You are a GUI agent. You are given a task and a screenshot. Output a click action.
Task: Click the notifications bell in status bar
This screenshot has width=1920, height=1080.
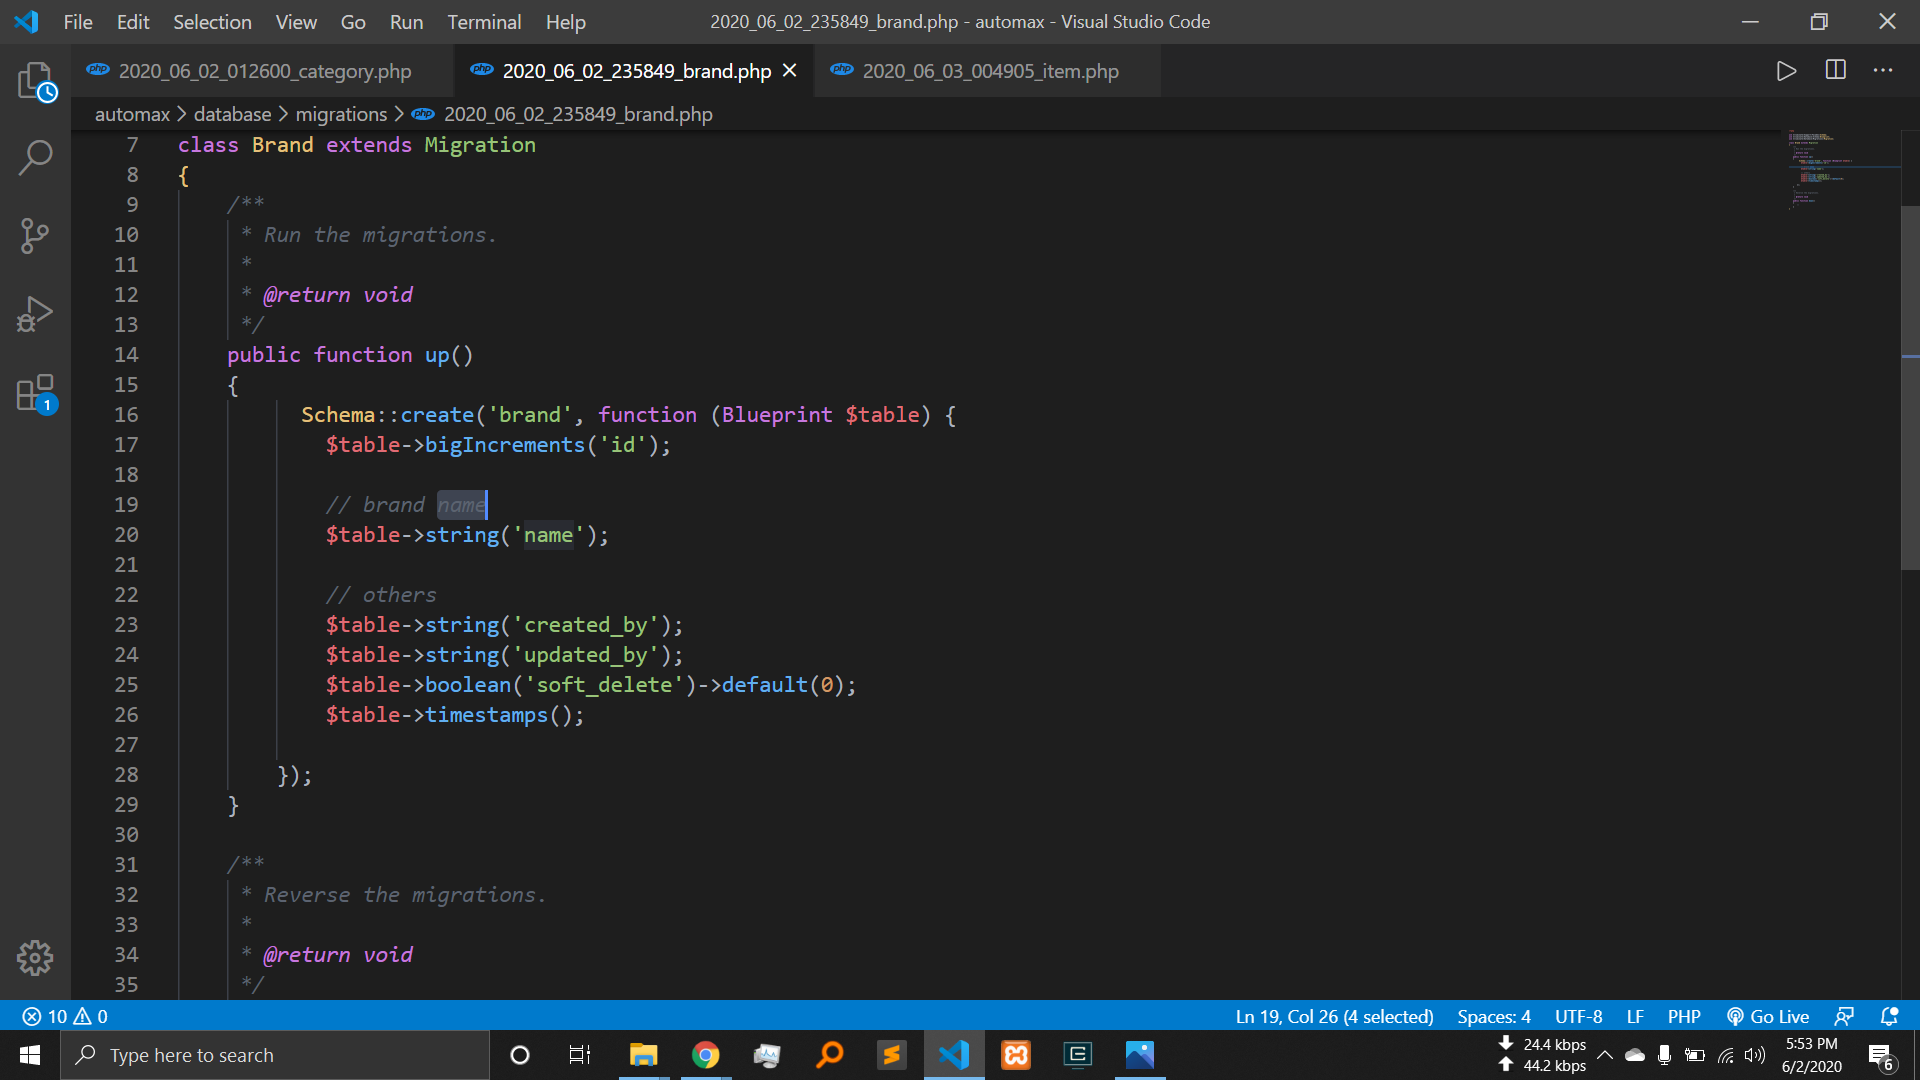tap(1889, 1016)
